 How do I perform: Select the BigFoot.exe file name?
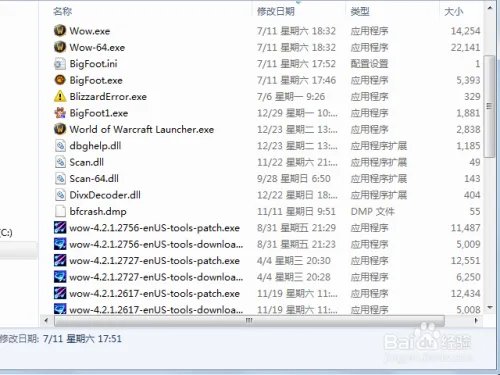[96, 80]
